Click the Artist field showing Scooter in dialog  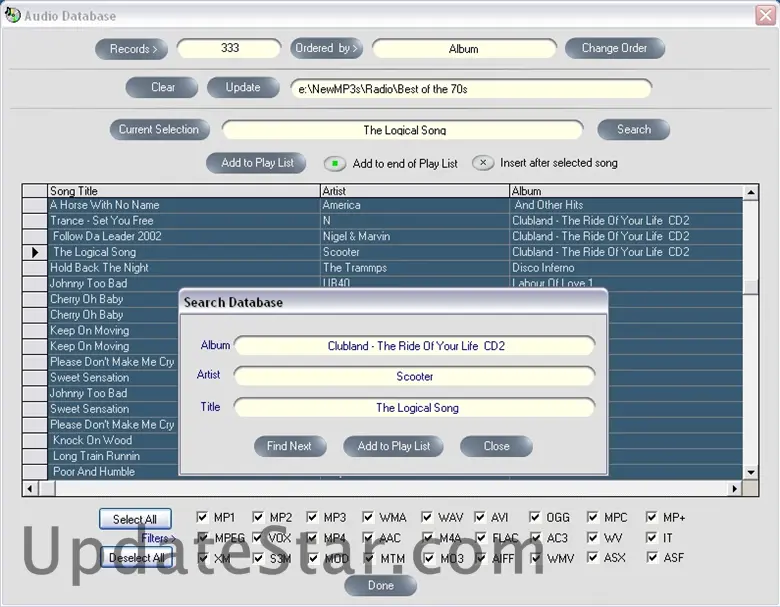point(414,377)
